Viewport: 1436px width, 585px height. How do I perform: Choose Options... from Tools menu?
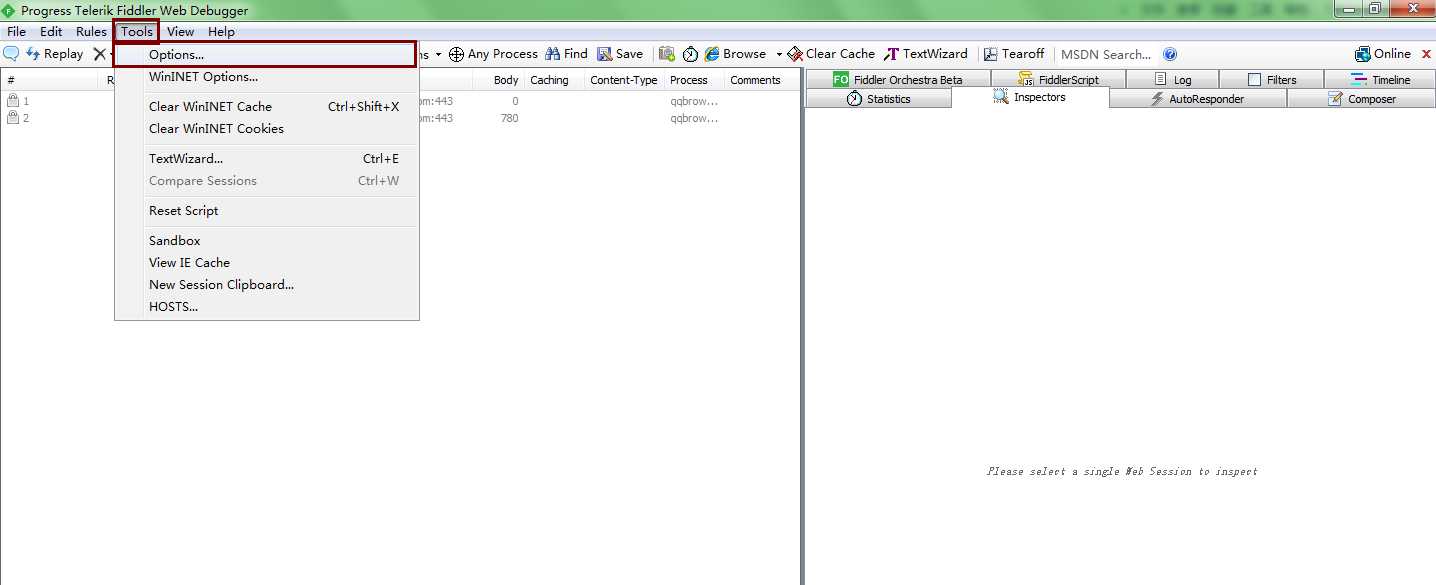[265, 55]
